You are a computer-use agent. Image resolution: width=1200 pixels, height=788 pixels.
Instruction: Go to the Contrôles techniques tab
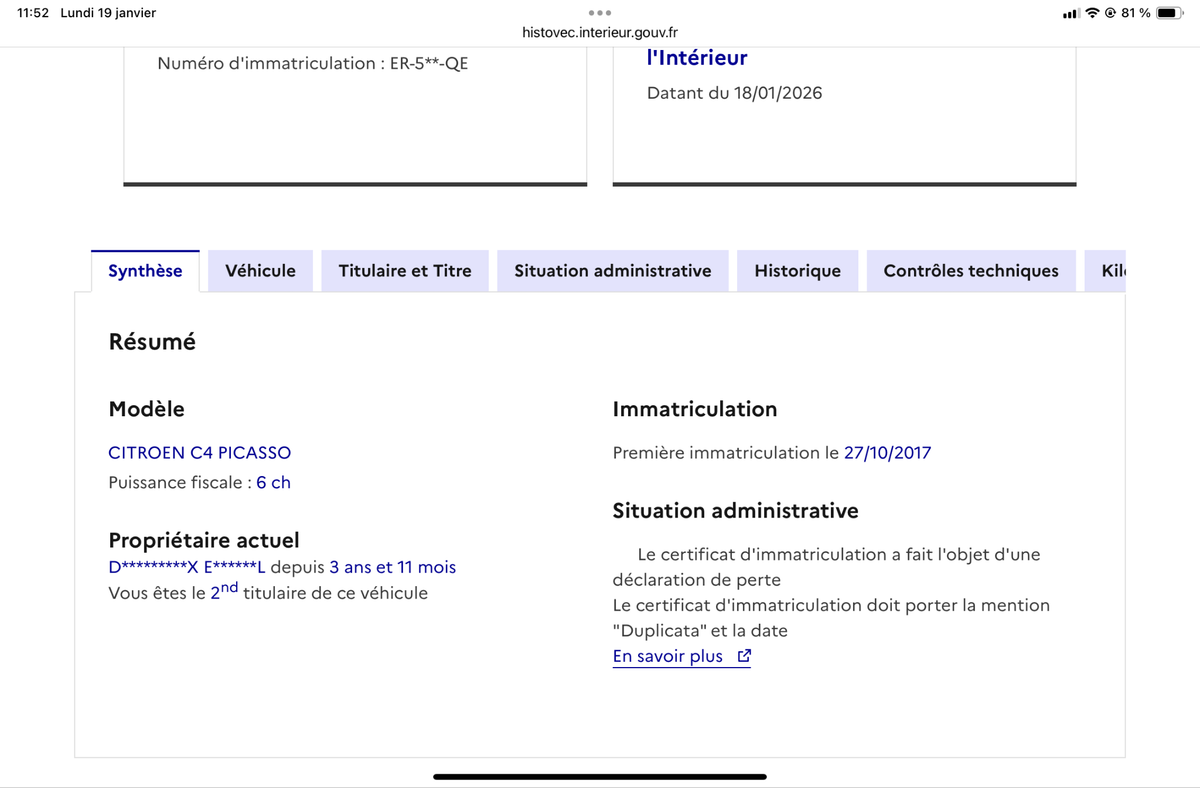970,271
